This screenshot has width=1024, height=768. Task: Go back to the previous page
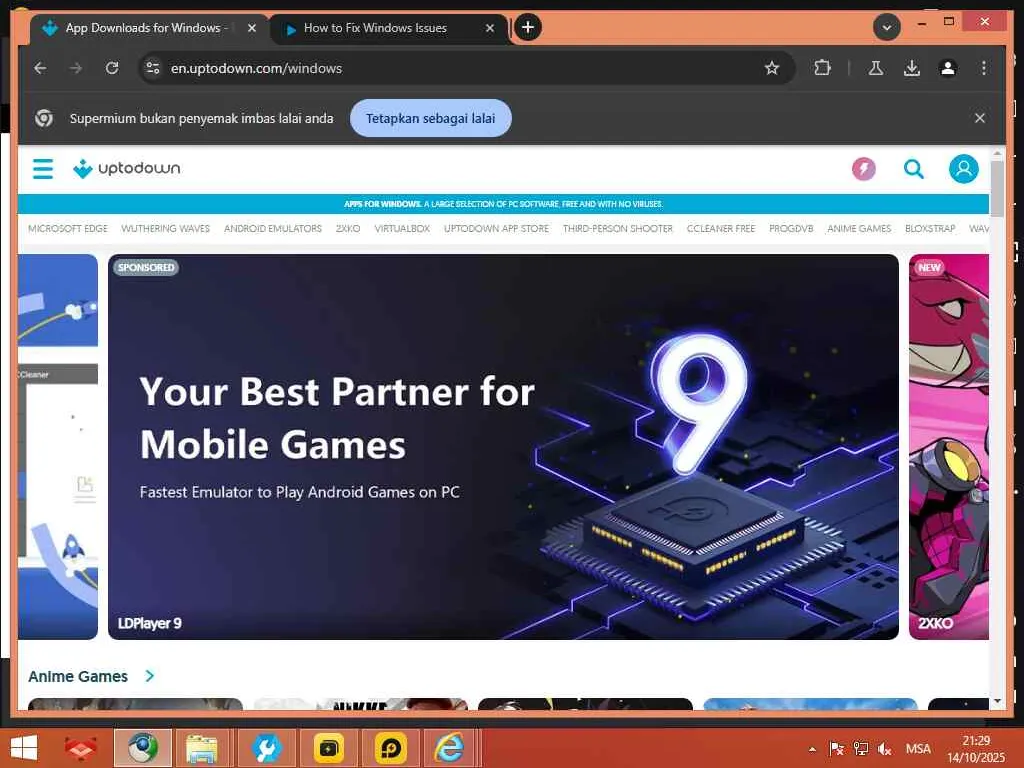(40, 68)
